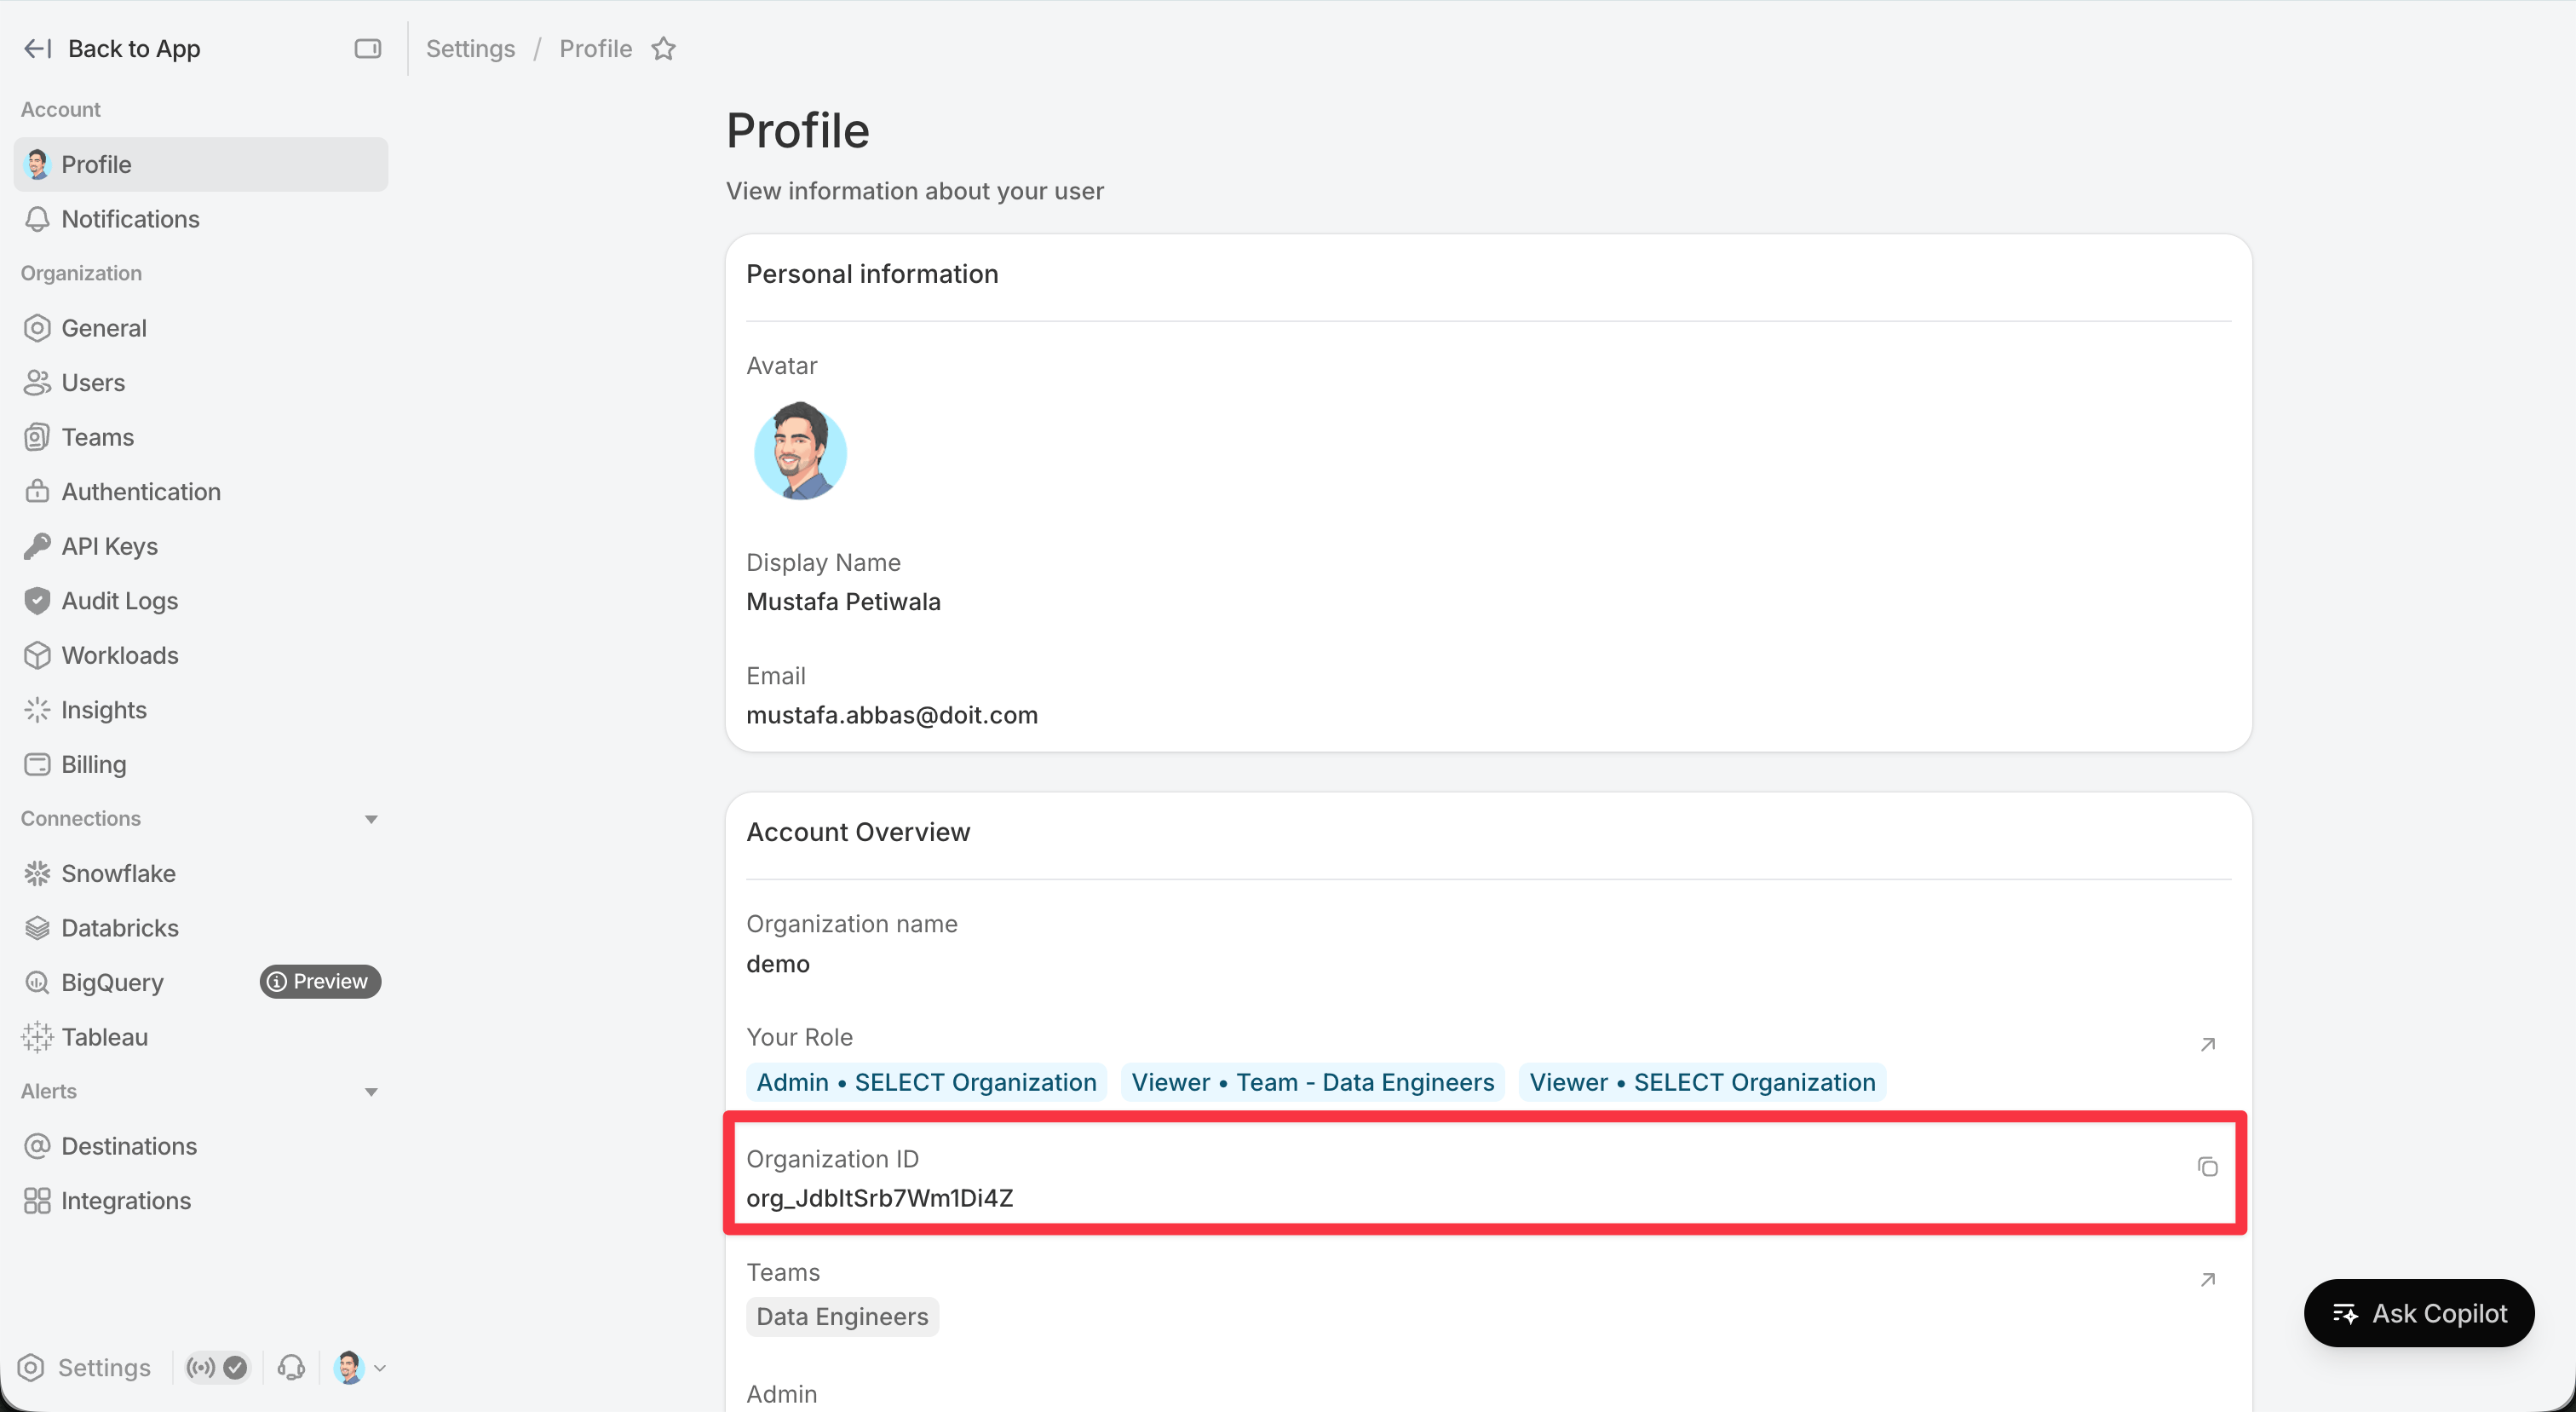Collapse the Alerts section arrow

pyautogui.click(x=371, y=1092)
